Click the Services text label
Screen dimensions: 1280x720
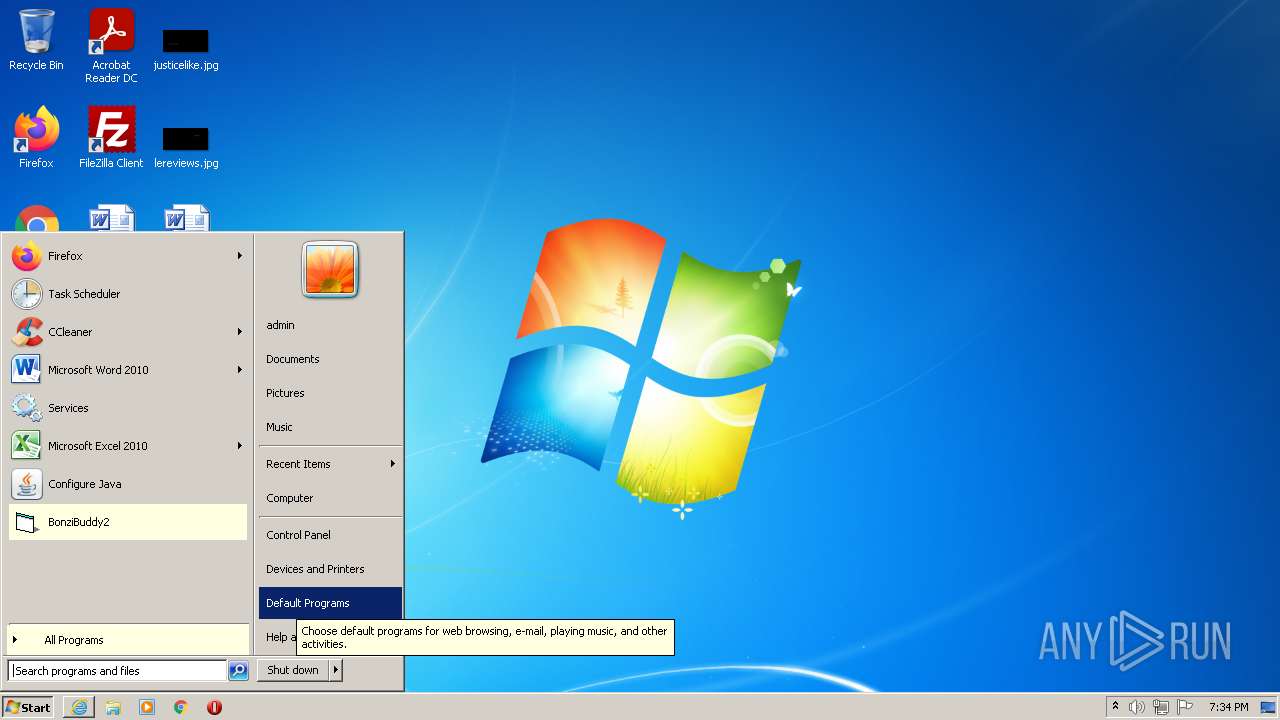coord(68,408)
